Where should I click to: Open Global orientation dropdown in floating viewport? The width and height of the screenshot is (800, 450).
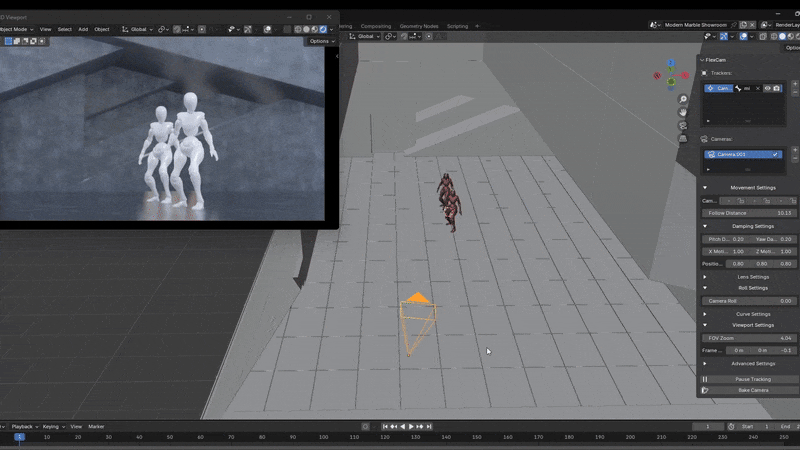[x=138, y=29]
